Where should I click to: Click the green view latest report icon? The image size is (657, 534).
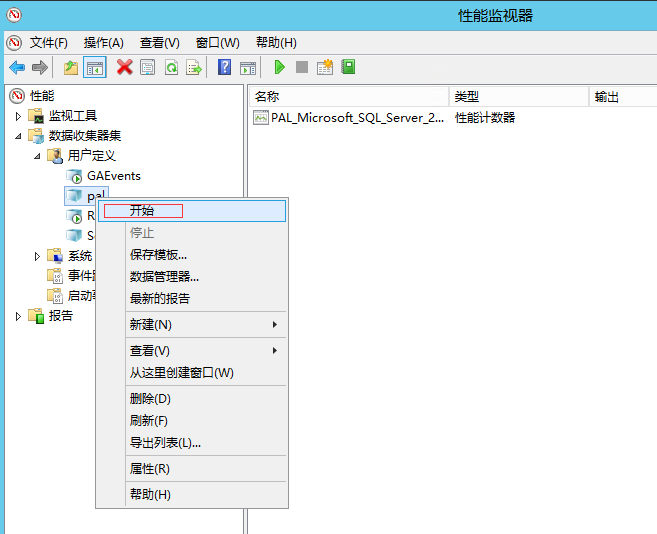(x=348, y=67)
